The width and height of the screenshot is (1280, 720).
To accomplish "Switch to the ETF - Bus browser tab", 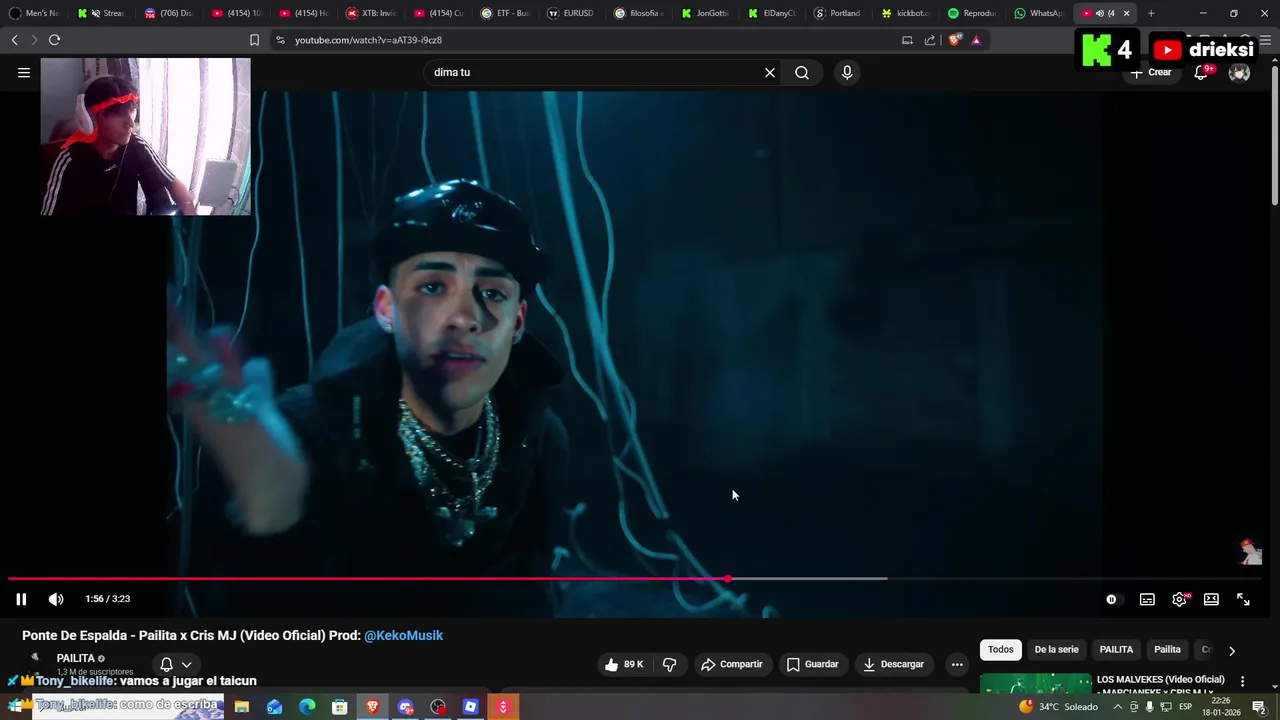I will point(505,13).
